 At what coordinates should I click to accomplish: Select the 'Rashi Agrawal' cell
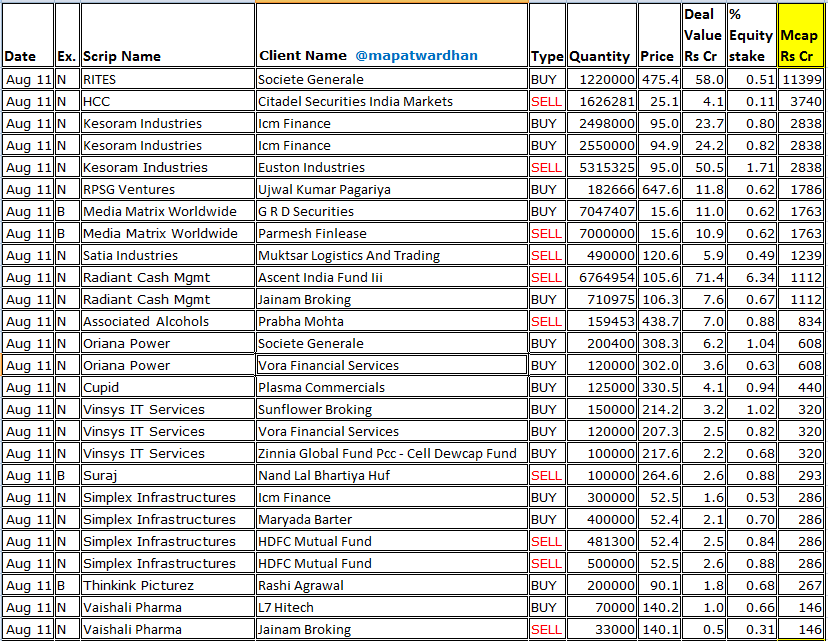point(392,586)
